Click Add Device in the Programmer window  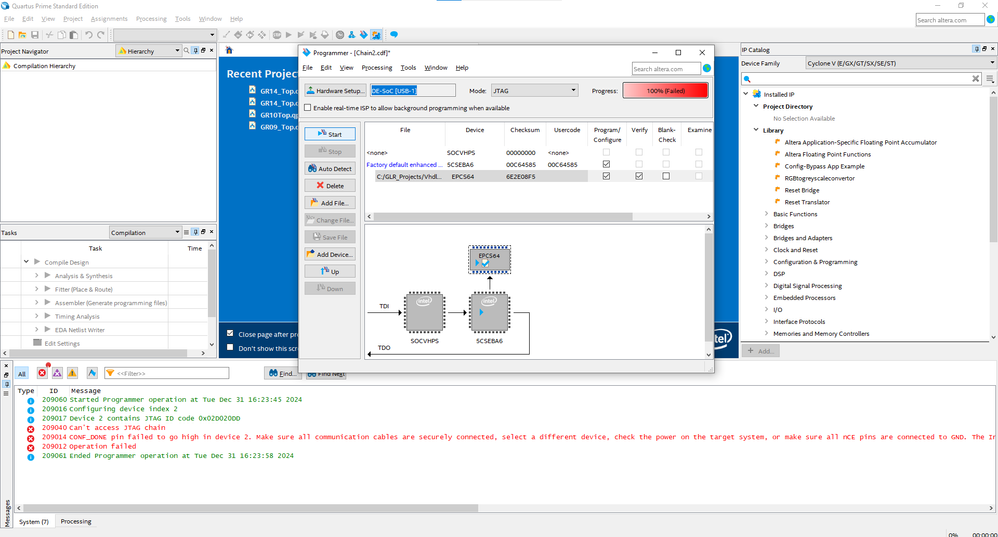(x=329, y=254)
